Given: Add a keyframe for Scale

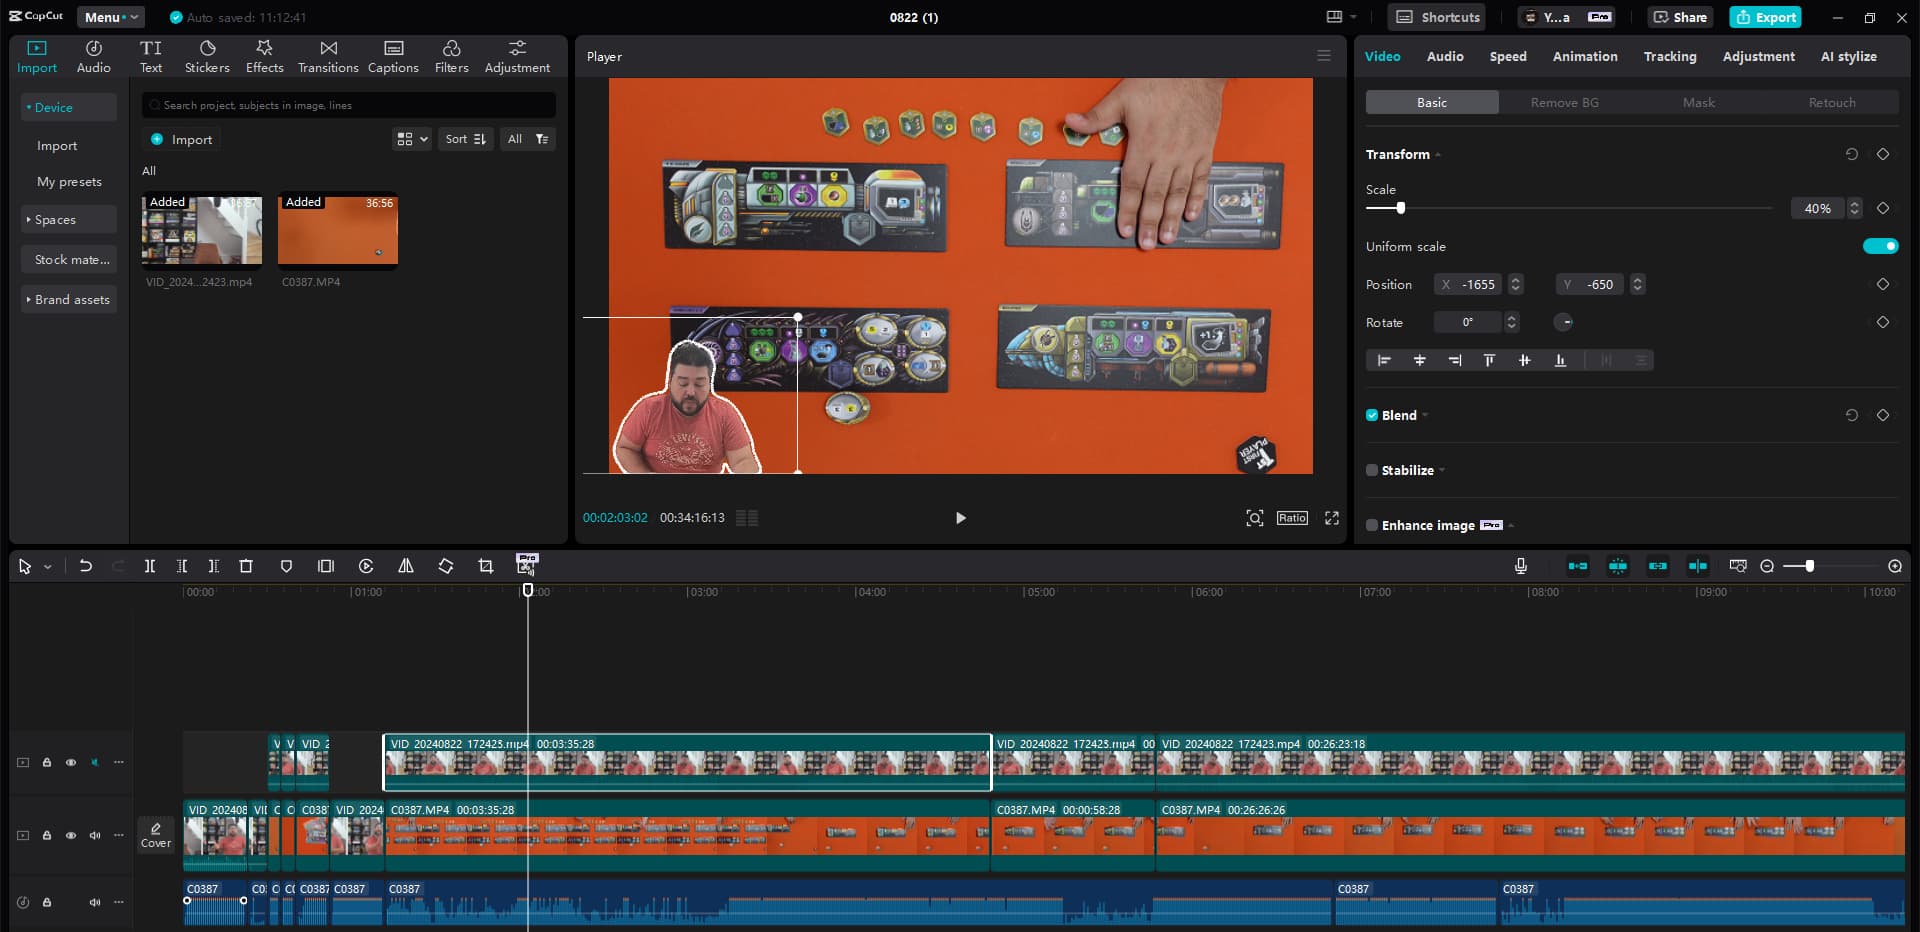Looking at the screenshot, I should point(1883,208).
